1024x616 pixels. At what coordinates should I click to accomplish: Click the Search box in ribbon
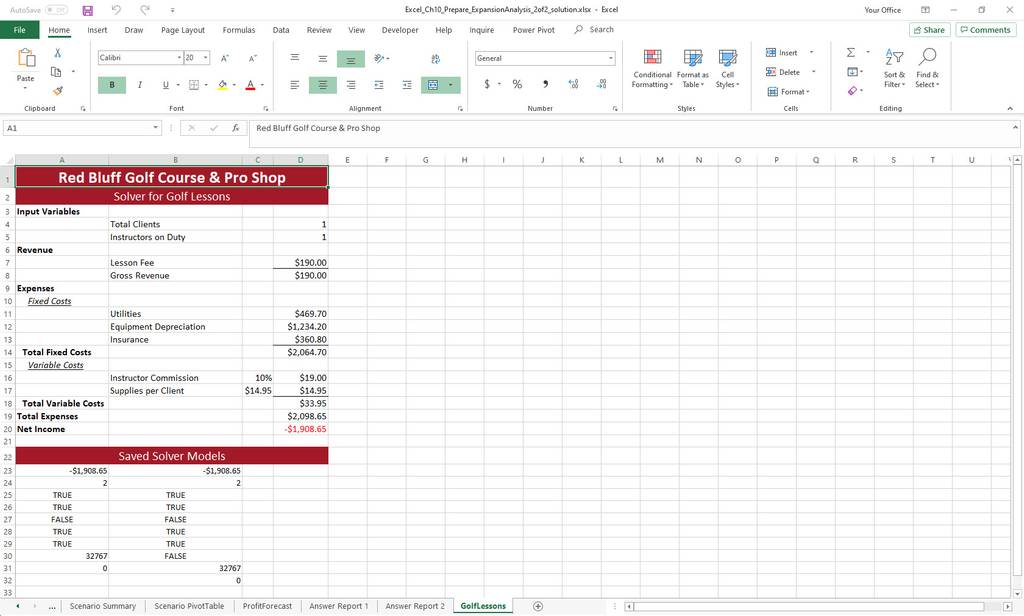click(594, 29)
